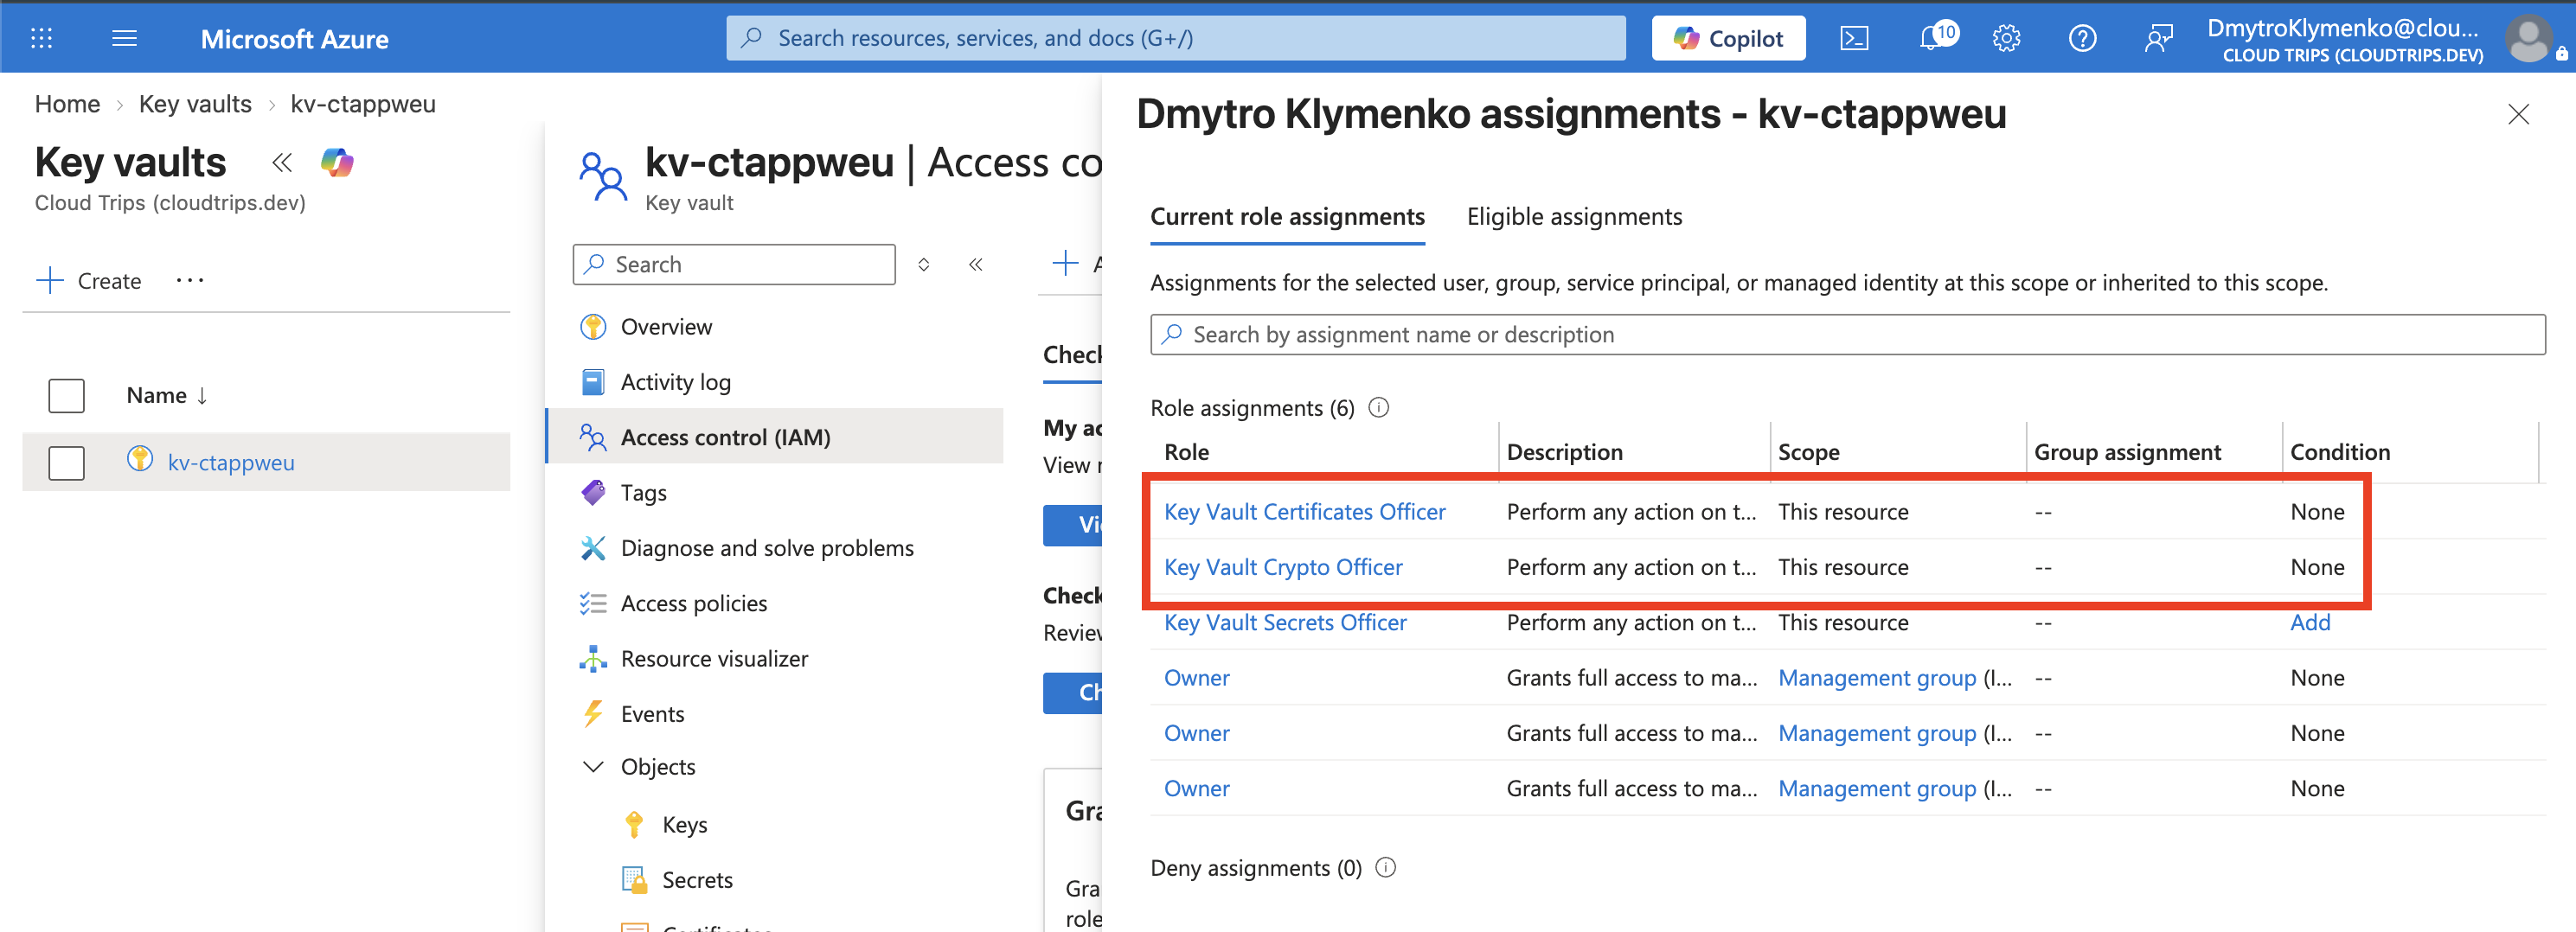Open the Azure apps grid launcher
This screenshot has height=932, width=2576.
pos(41,38)
